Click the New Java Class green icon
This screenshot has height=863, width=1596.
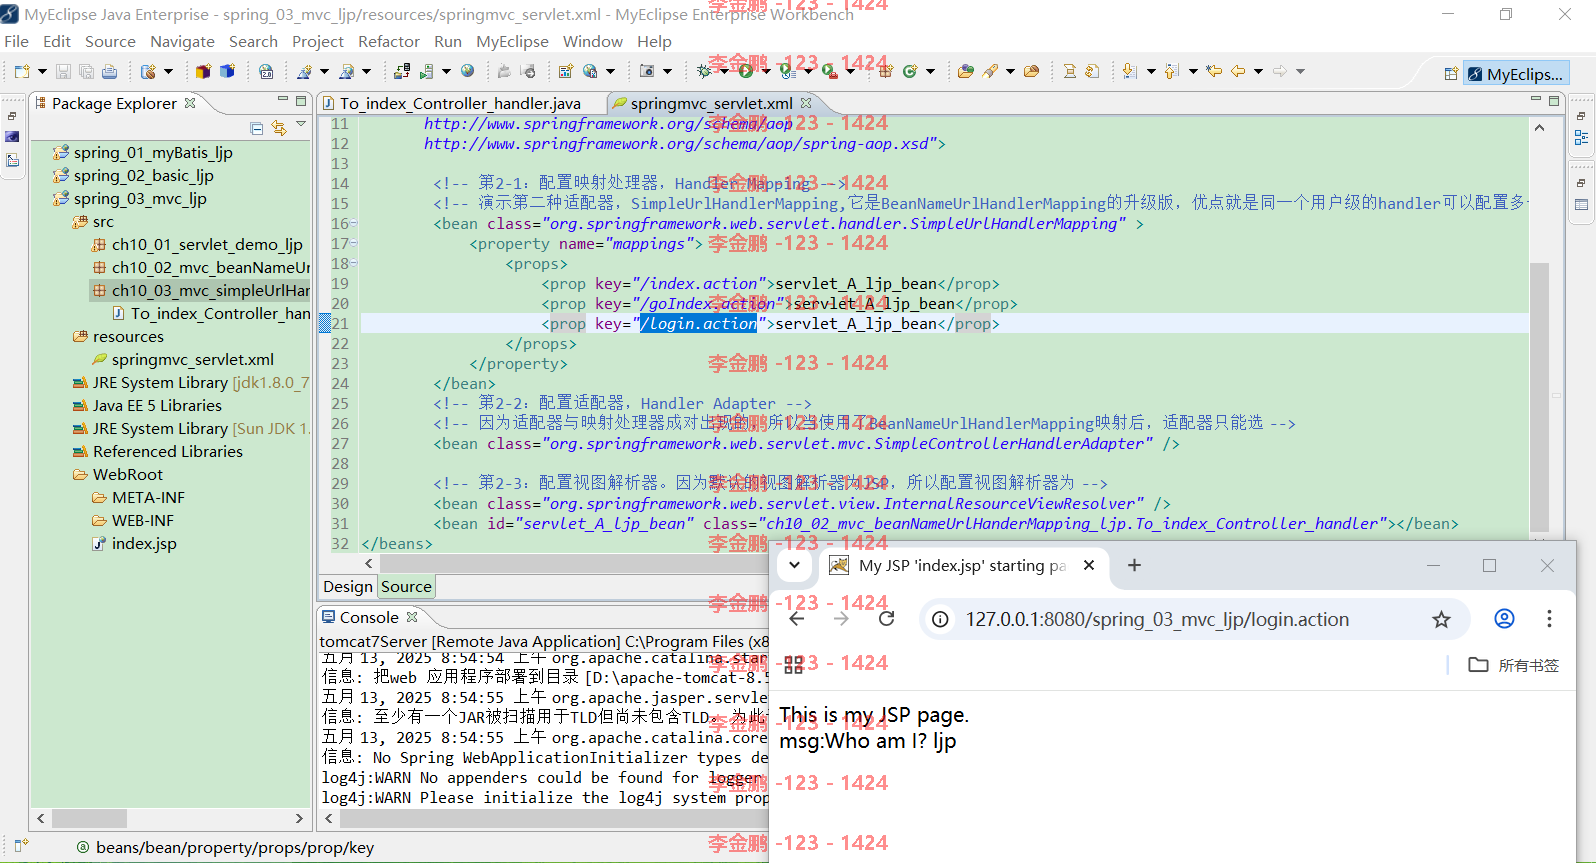tap(910, 71)
